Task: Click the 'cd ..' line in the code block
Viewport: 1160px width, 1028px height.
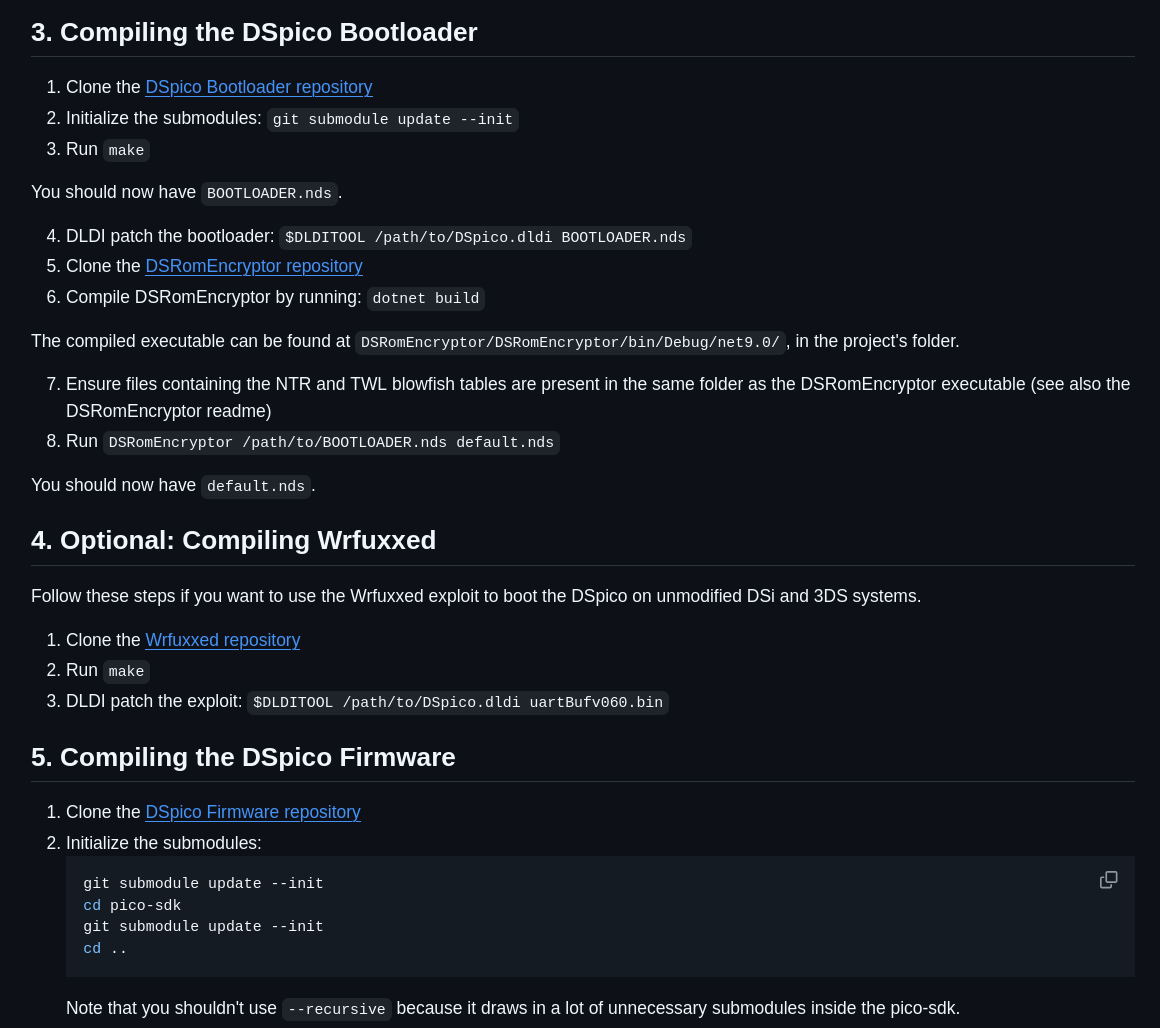Action: pyautogui.click(x=105, y=948)
